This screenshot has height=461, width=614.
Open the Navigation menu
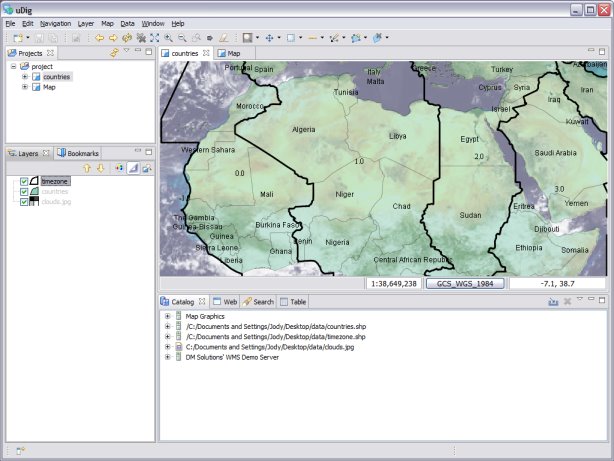(55, 22)
